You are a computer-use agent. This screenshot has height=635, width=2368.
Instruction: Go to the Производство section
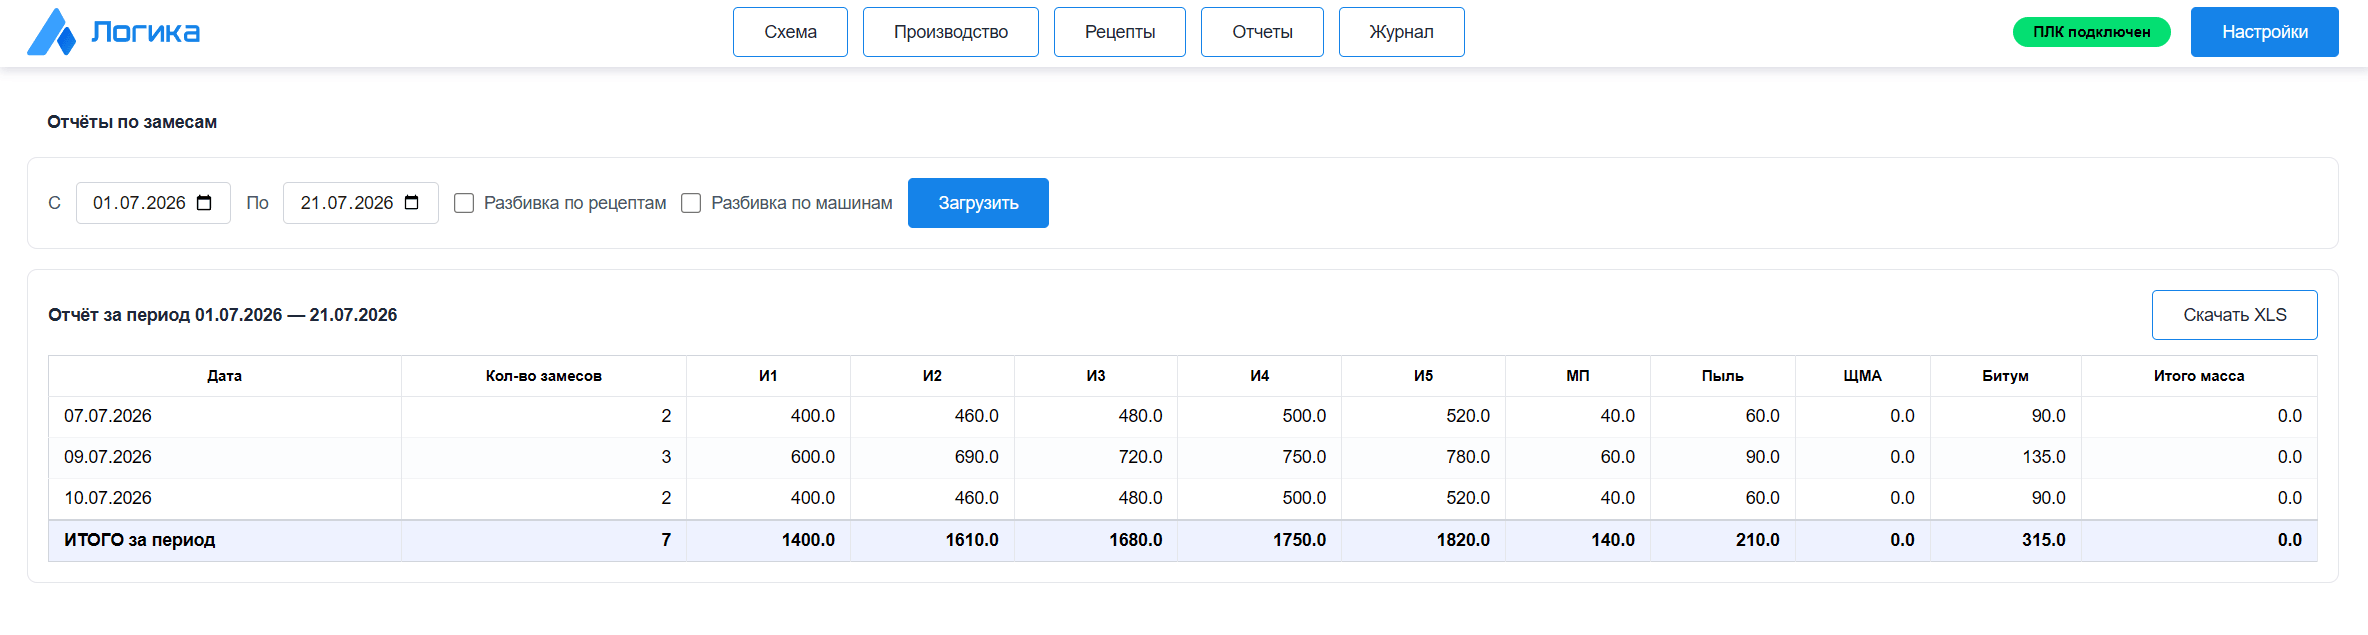point(951,32)
